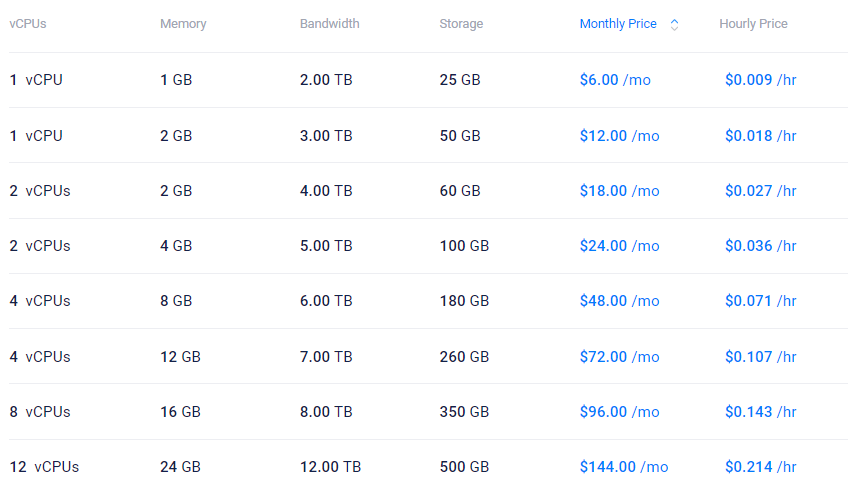Click the Storage column header
862x502 pixels.
tap(461, 24)
